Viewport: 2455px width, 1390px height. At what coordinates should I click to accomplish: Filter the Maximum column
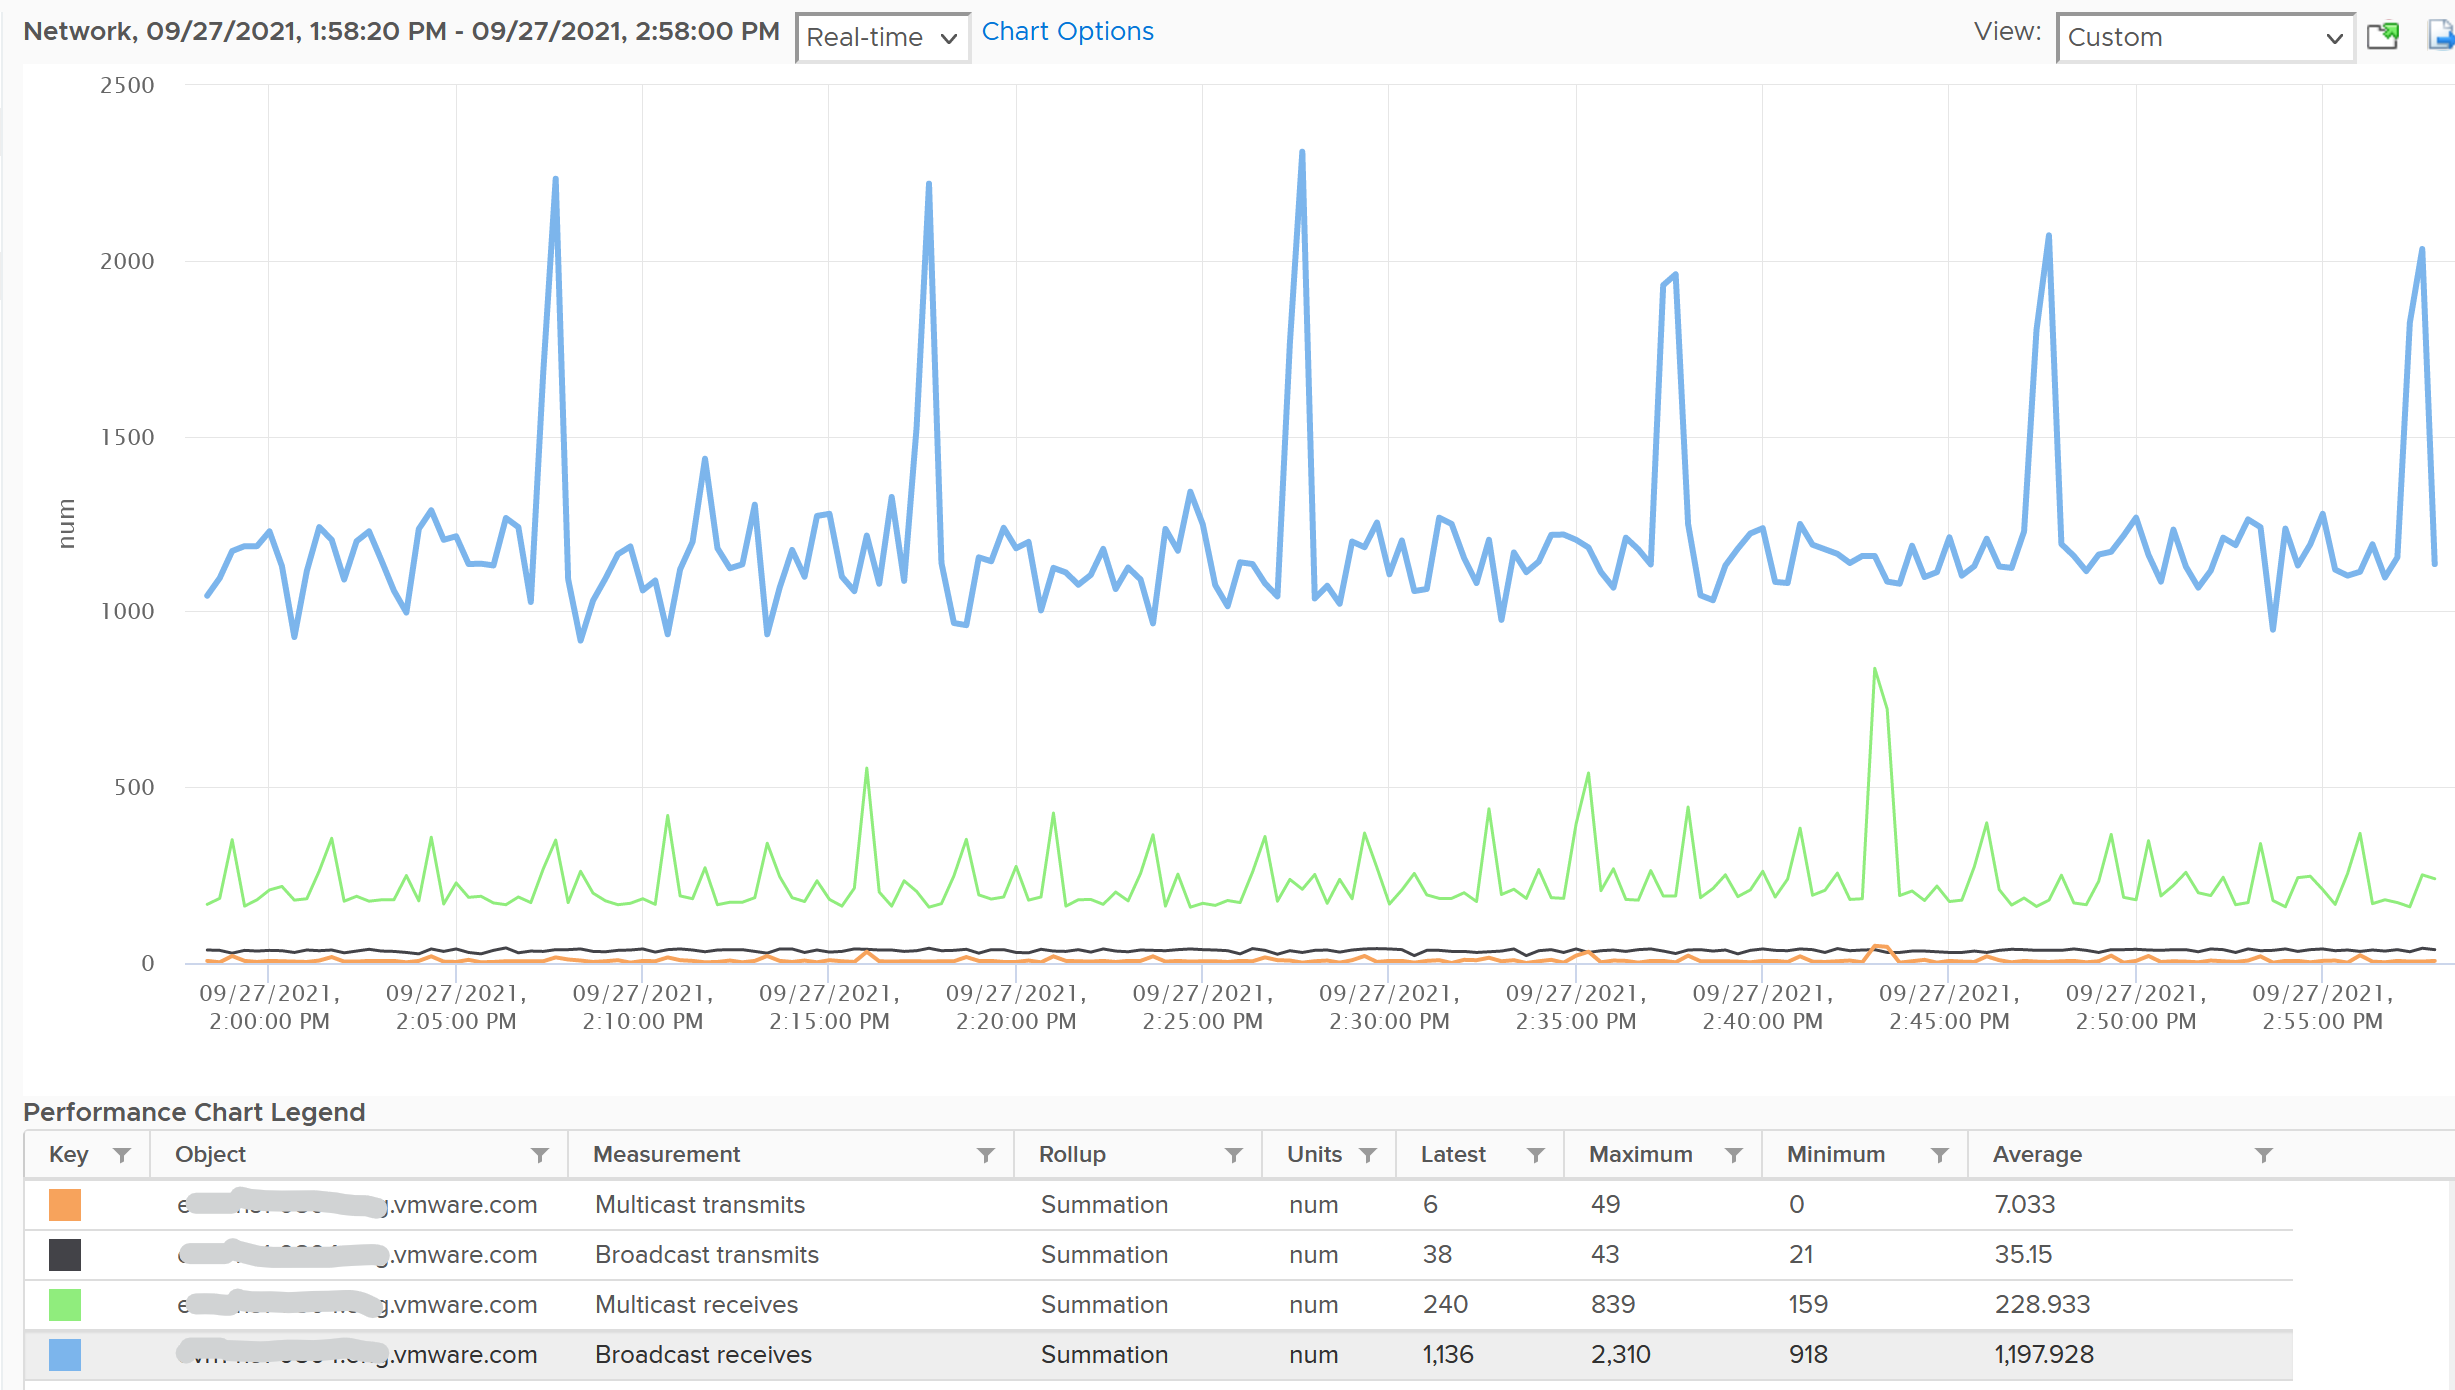click(x=1734, y=1155)
